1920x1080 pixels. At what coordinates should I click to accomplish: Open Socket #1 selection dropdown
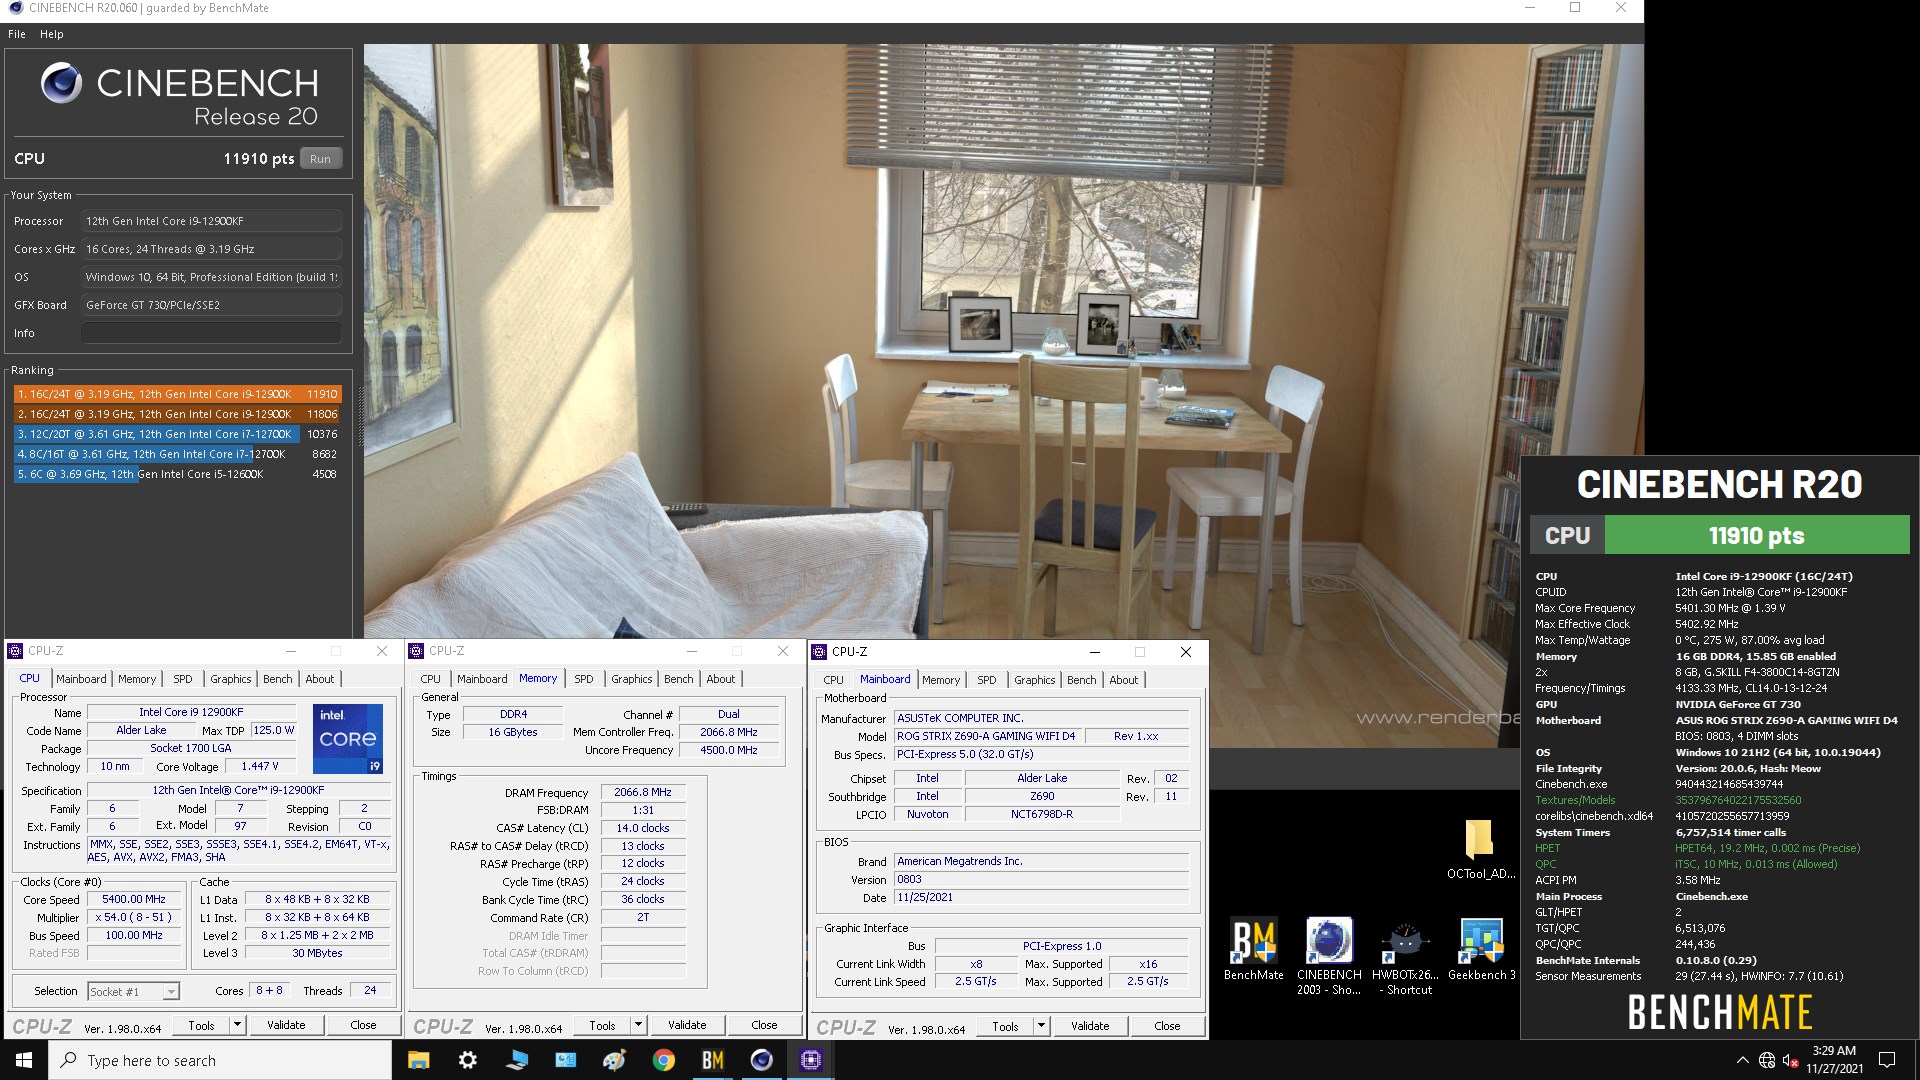(133, 991)
